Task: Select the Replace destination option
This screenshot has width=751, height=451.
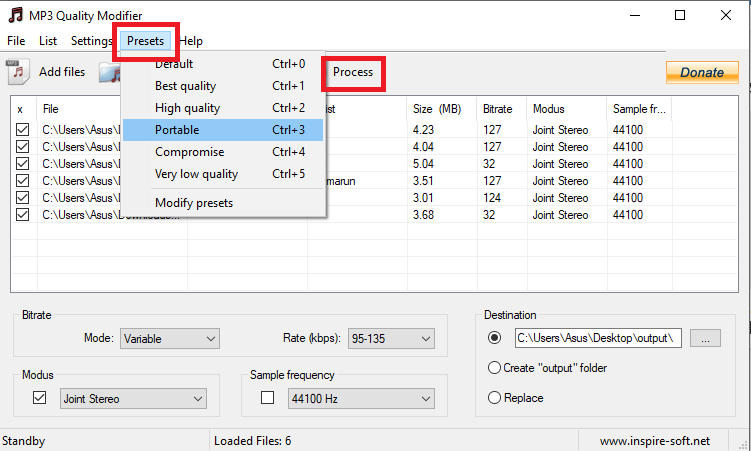Action: 515,398
